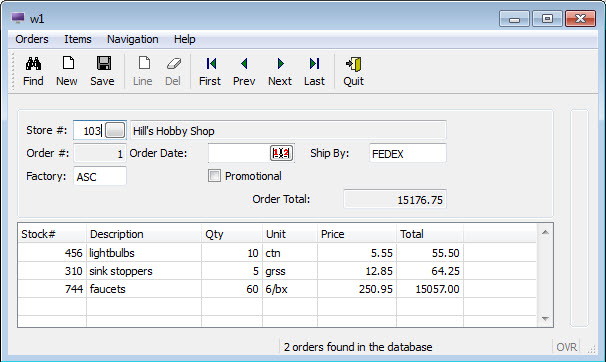The height and width of the screenshot is (362, 606).
Task: Select the lightbulbs description cell
Action: pos(144,253)
